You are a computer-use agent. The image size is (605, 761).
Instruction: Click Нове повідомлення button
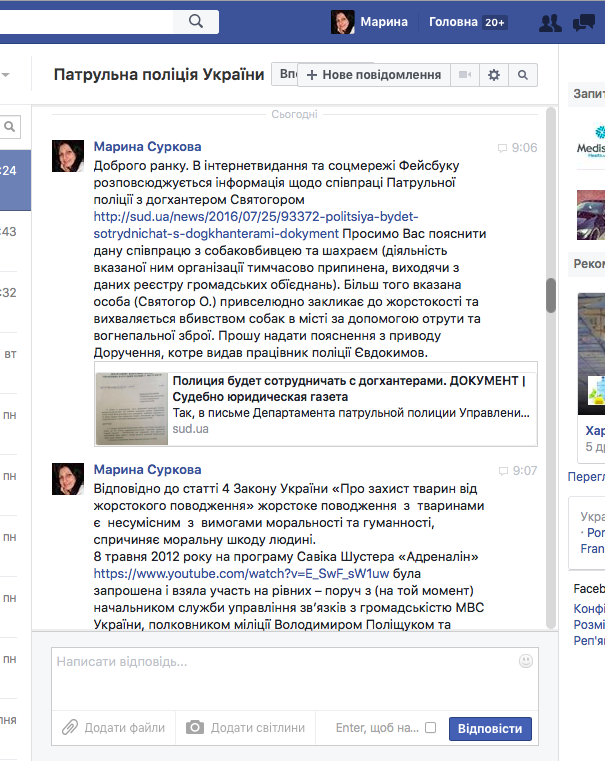click(374, 75)
